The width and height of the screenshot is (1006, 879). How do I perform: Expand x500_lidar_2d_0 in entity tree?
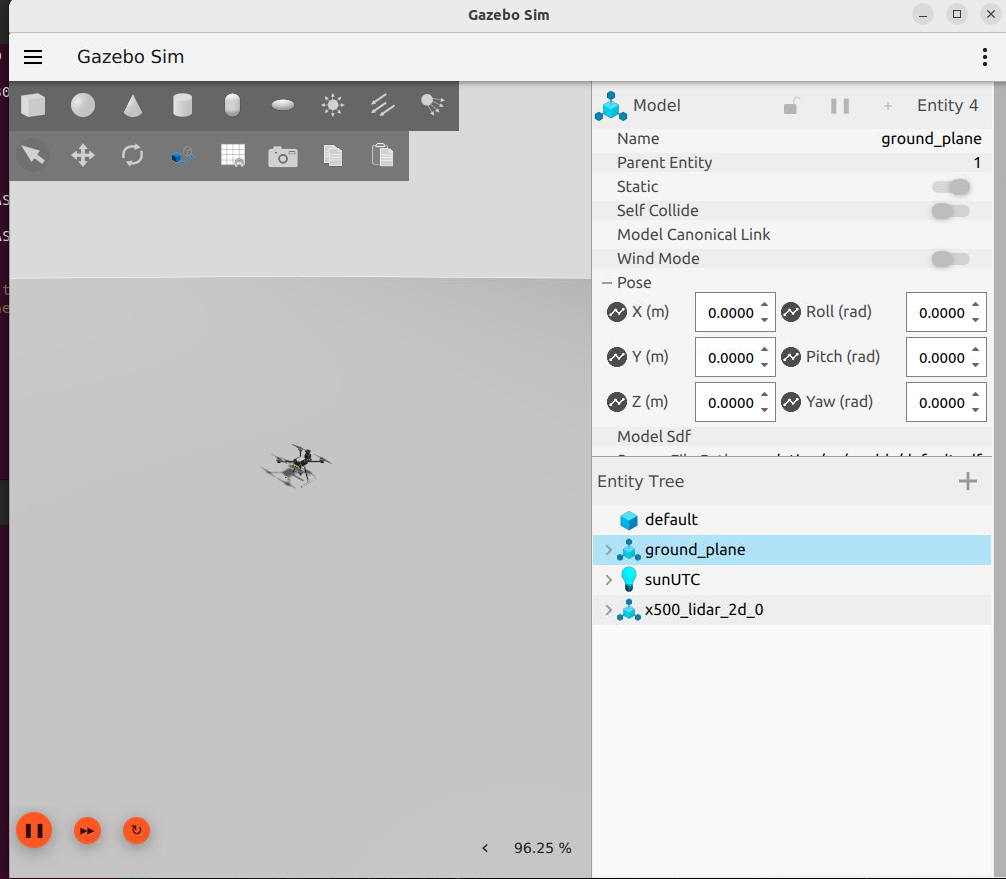[608, 610]
